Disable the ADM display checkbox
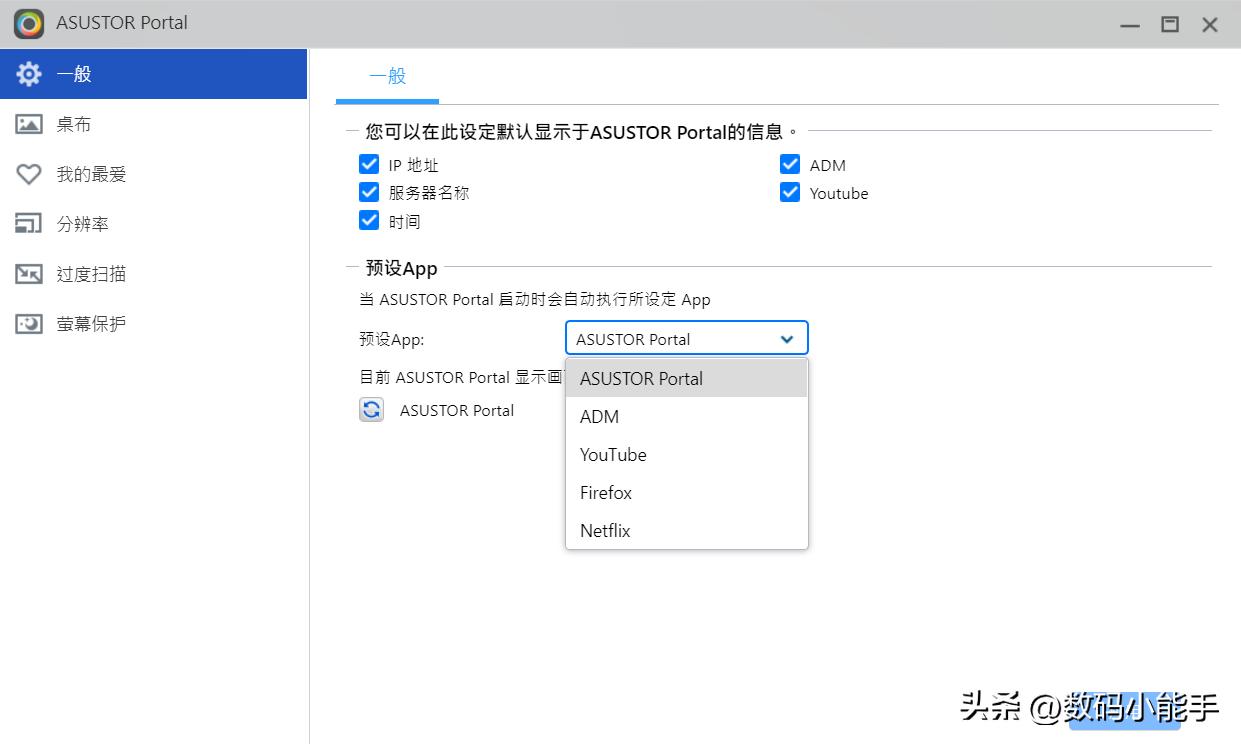The height and width of the screenshot is (744, 1241). [790, 165]
